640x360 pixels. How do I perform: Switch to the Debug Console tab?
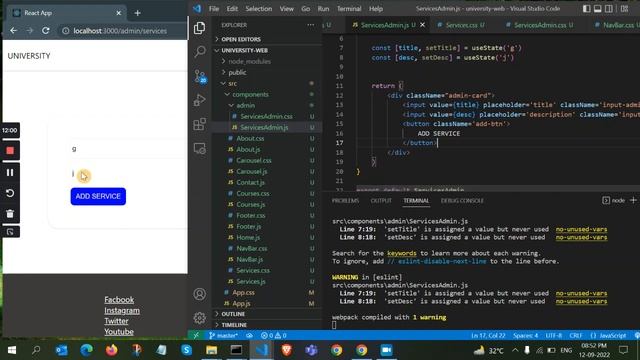pos(462,200)
